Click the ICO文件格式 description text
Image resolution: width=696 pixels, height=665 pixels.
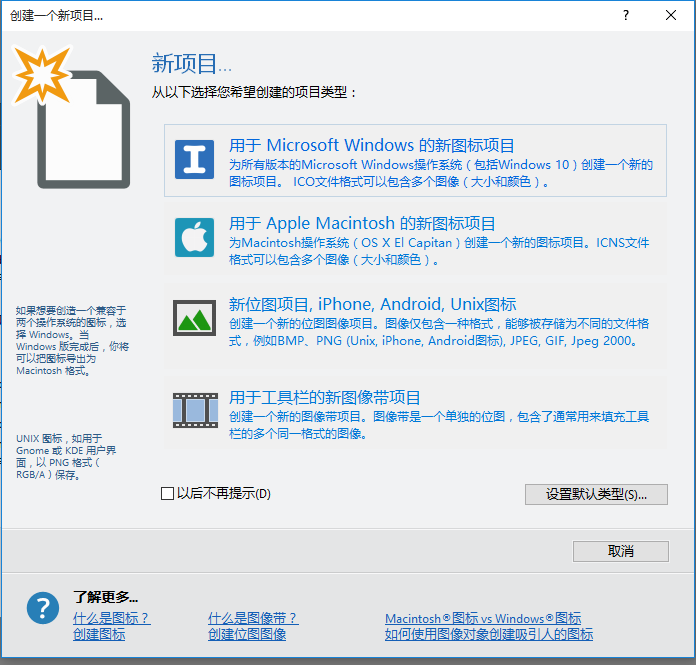coord(440,173)
